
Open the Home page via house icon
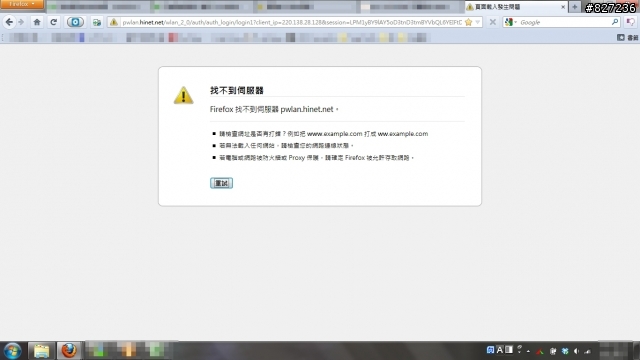(37, 22)
